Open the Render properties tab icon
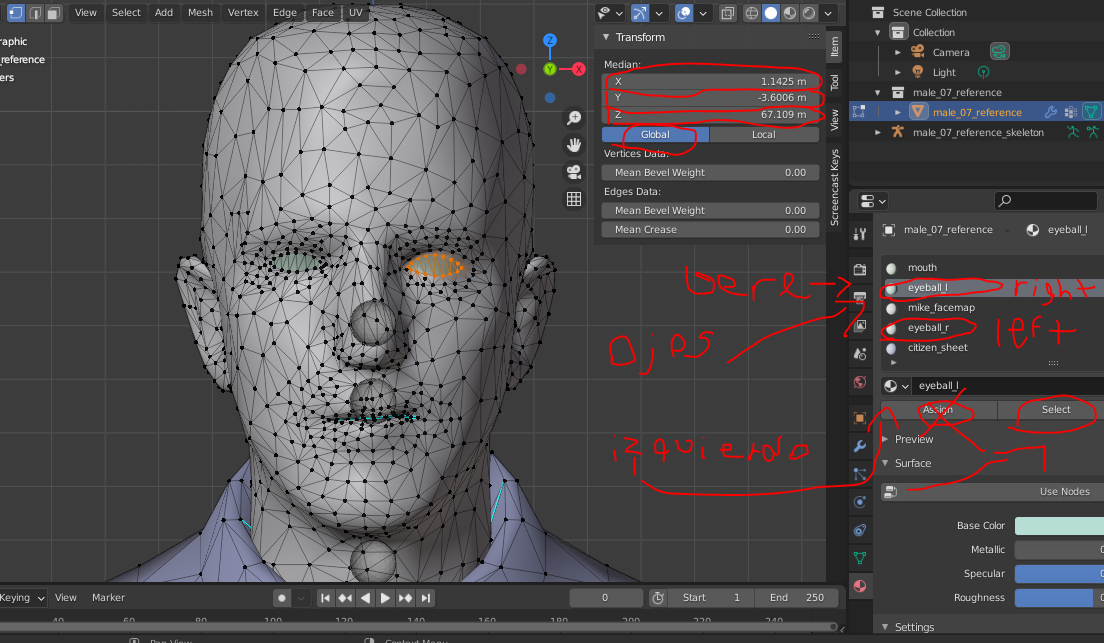This screenshot has width=1104, height=643. click(x=860, y=269)
